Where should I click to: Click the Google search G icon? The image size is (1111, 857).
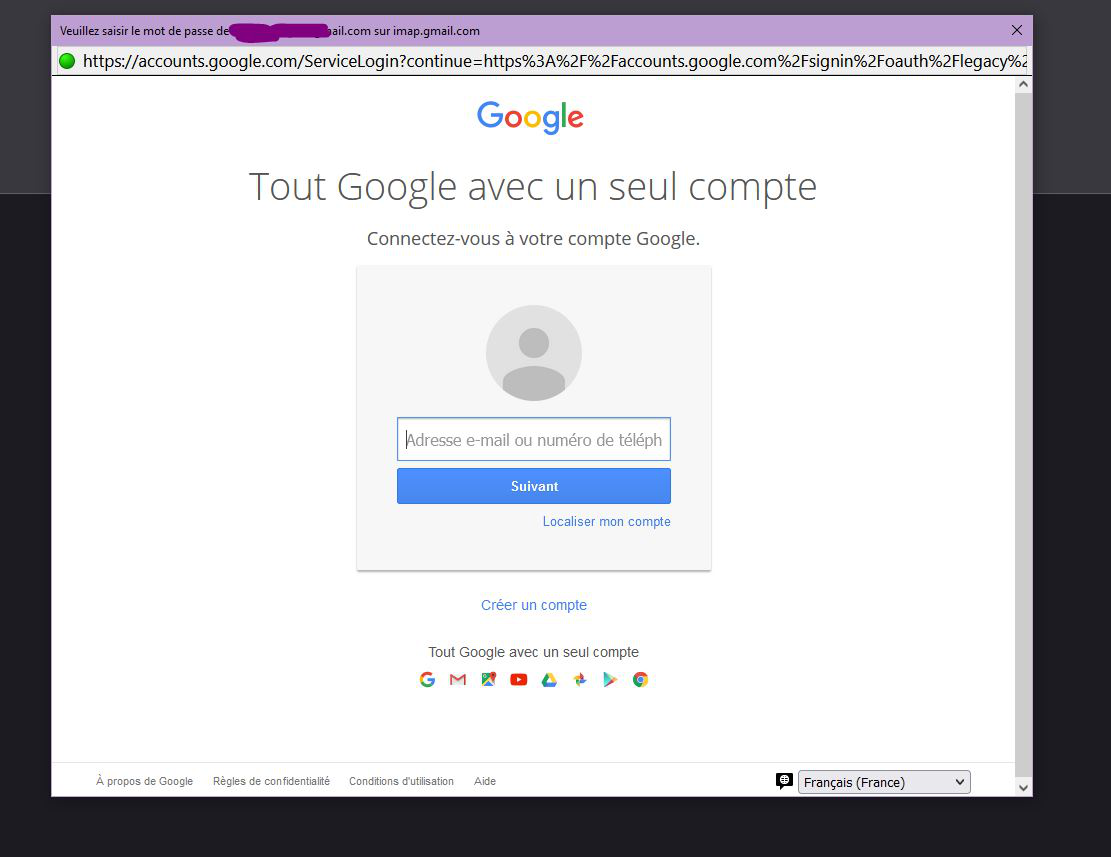coord(427,680)
